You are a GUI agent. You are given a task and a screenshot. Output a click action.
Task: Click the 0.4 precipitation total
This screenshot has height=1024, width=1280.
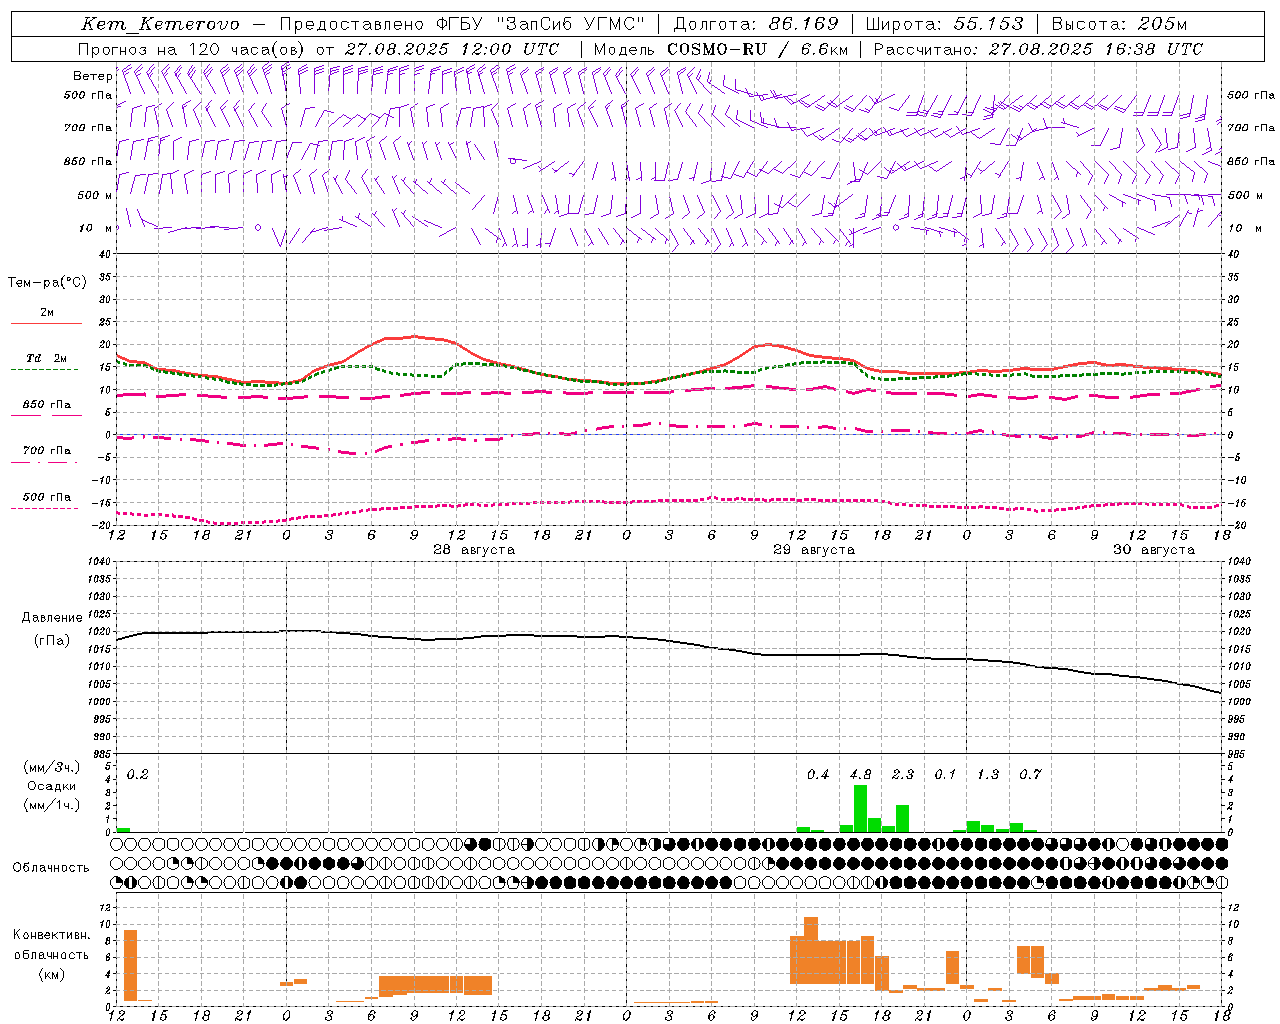(818, 775)
